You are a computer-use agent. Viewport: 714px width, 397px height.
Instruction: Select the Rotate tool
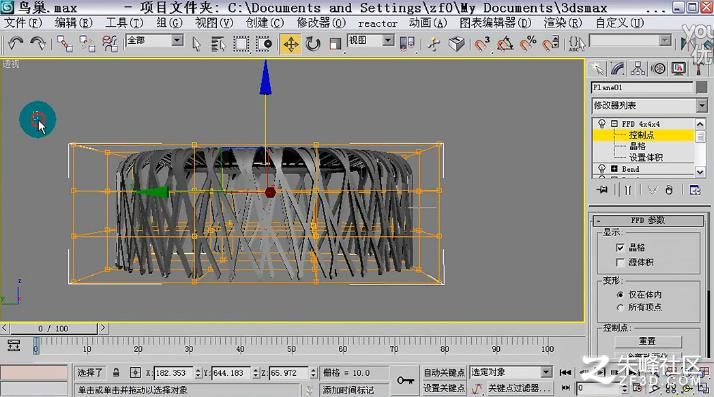coord(313,44)
